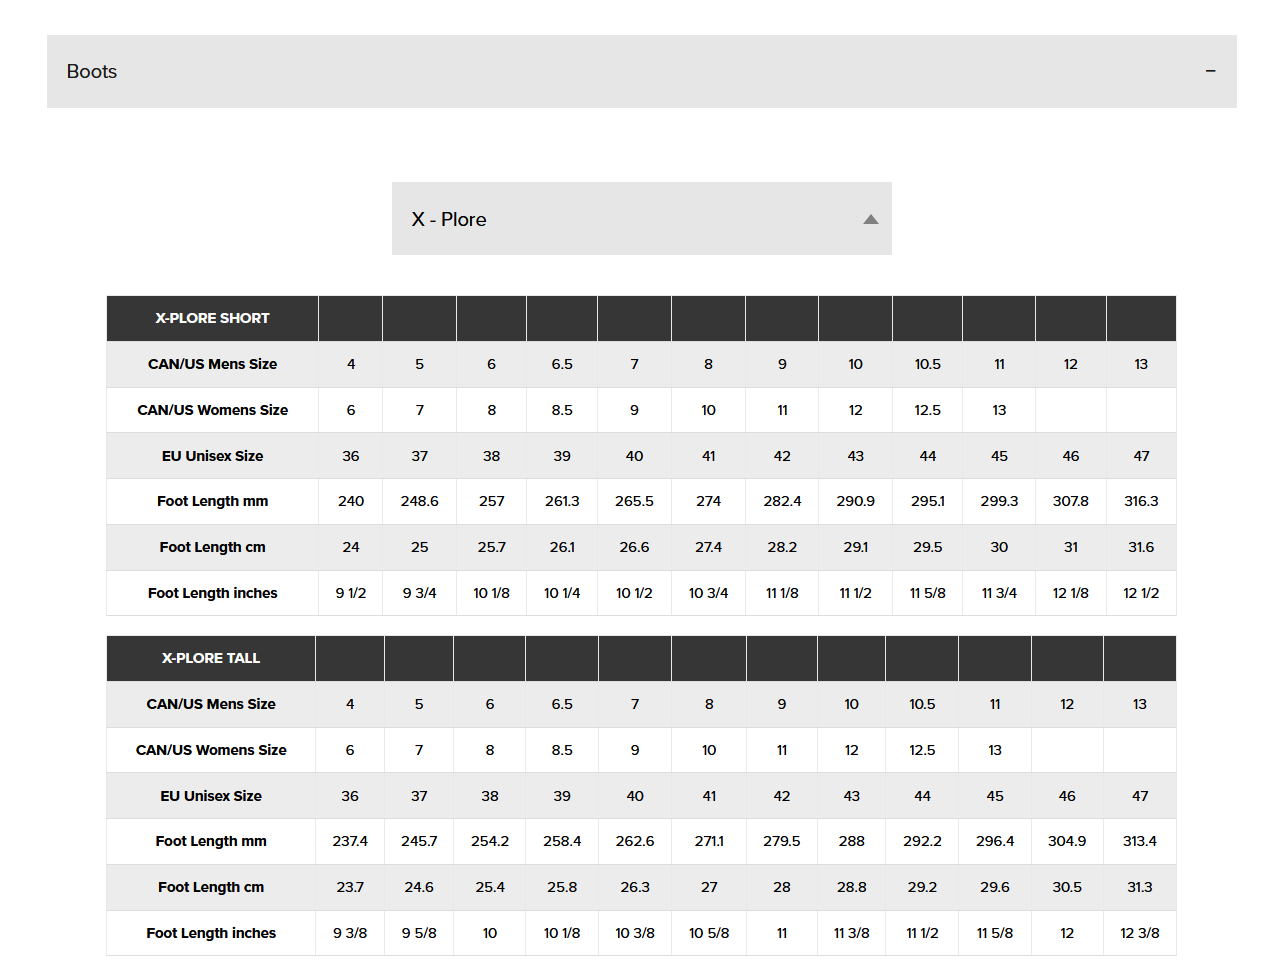Click the 11 3/8 inches cell
The image size is (1288, 968).
click(852, 933)
